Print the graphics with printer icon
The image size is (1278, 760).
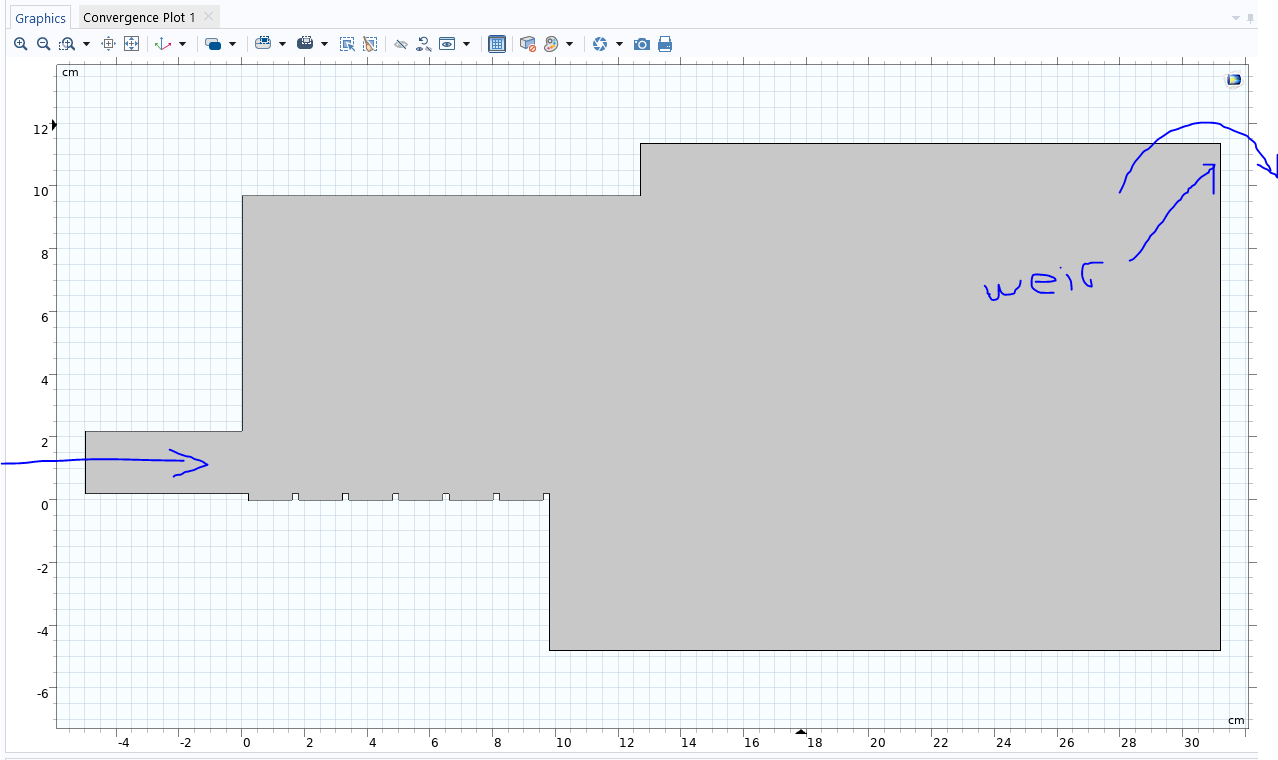(665, 44)
